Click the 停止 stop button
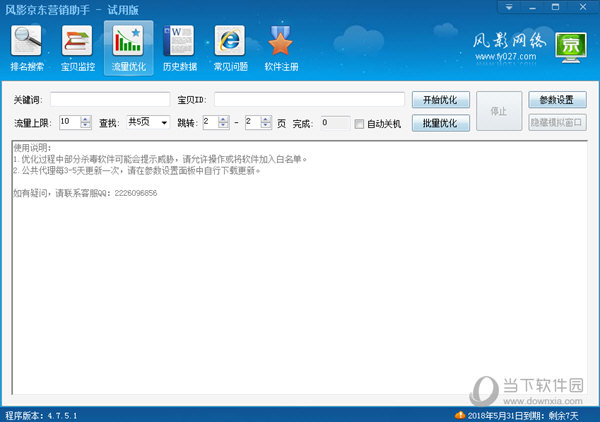 [499, 111]
